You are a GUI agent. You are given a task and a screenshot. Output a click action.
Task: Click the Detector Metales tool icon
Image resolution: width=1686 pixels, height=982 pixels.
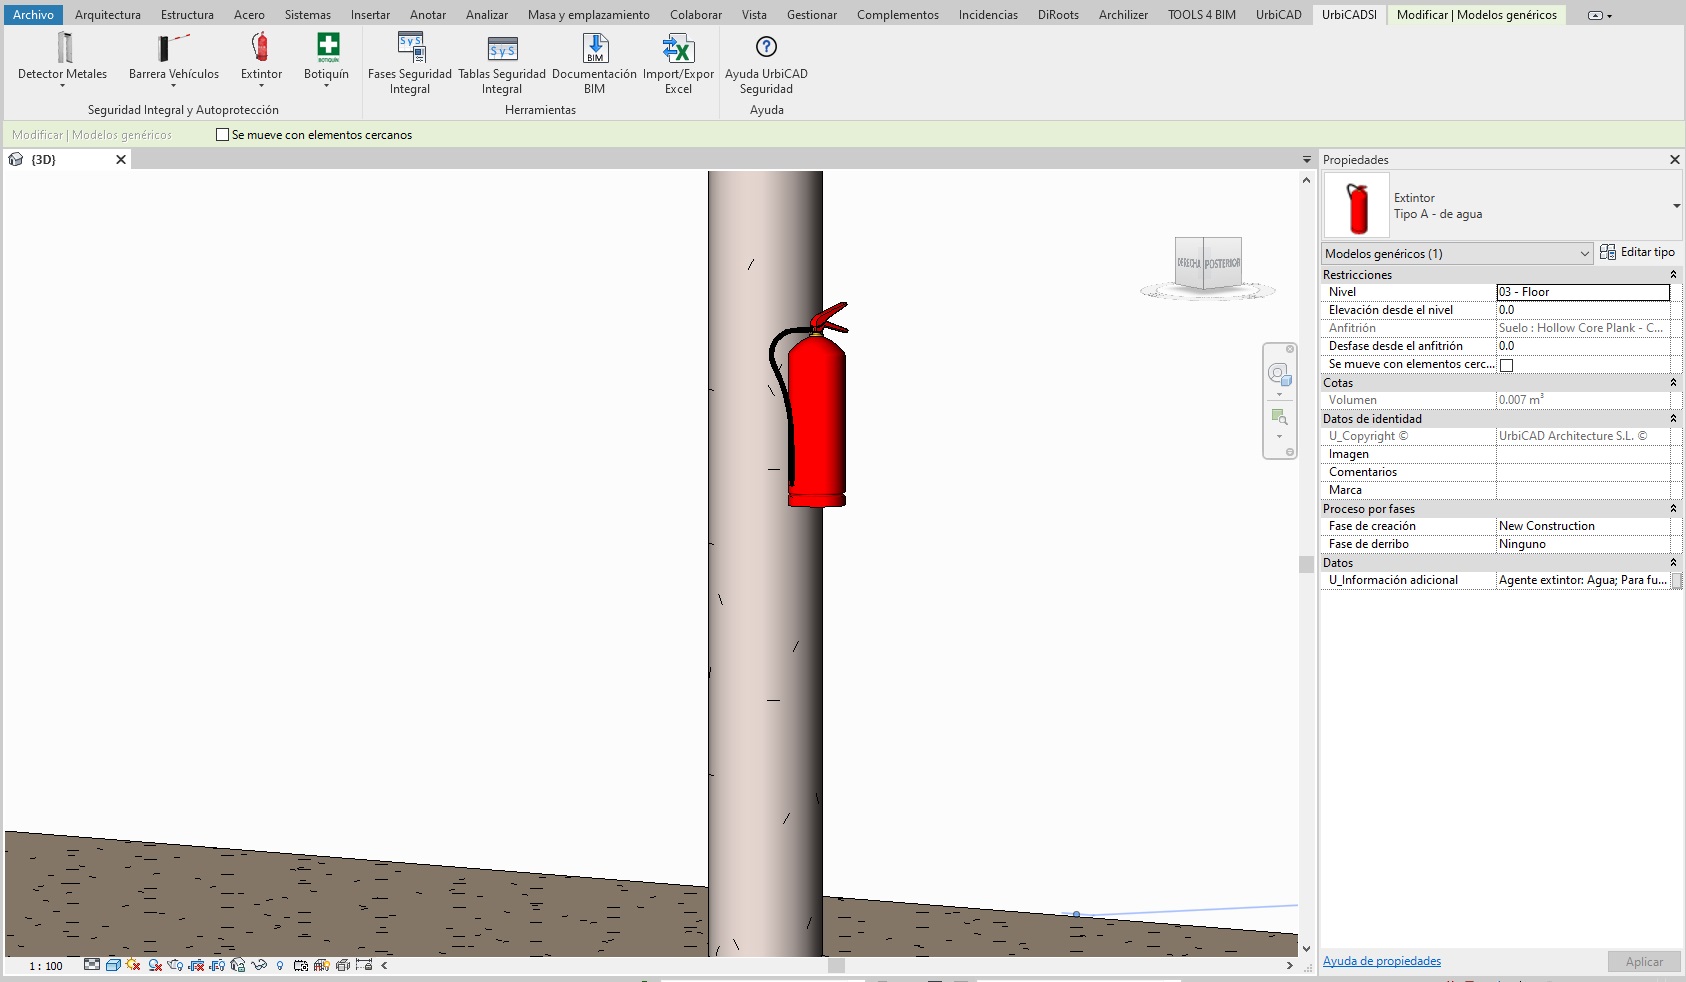[x=64, y=48]
